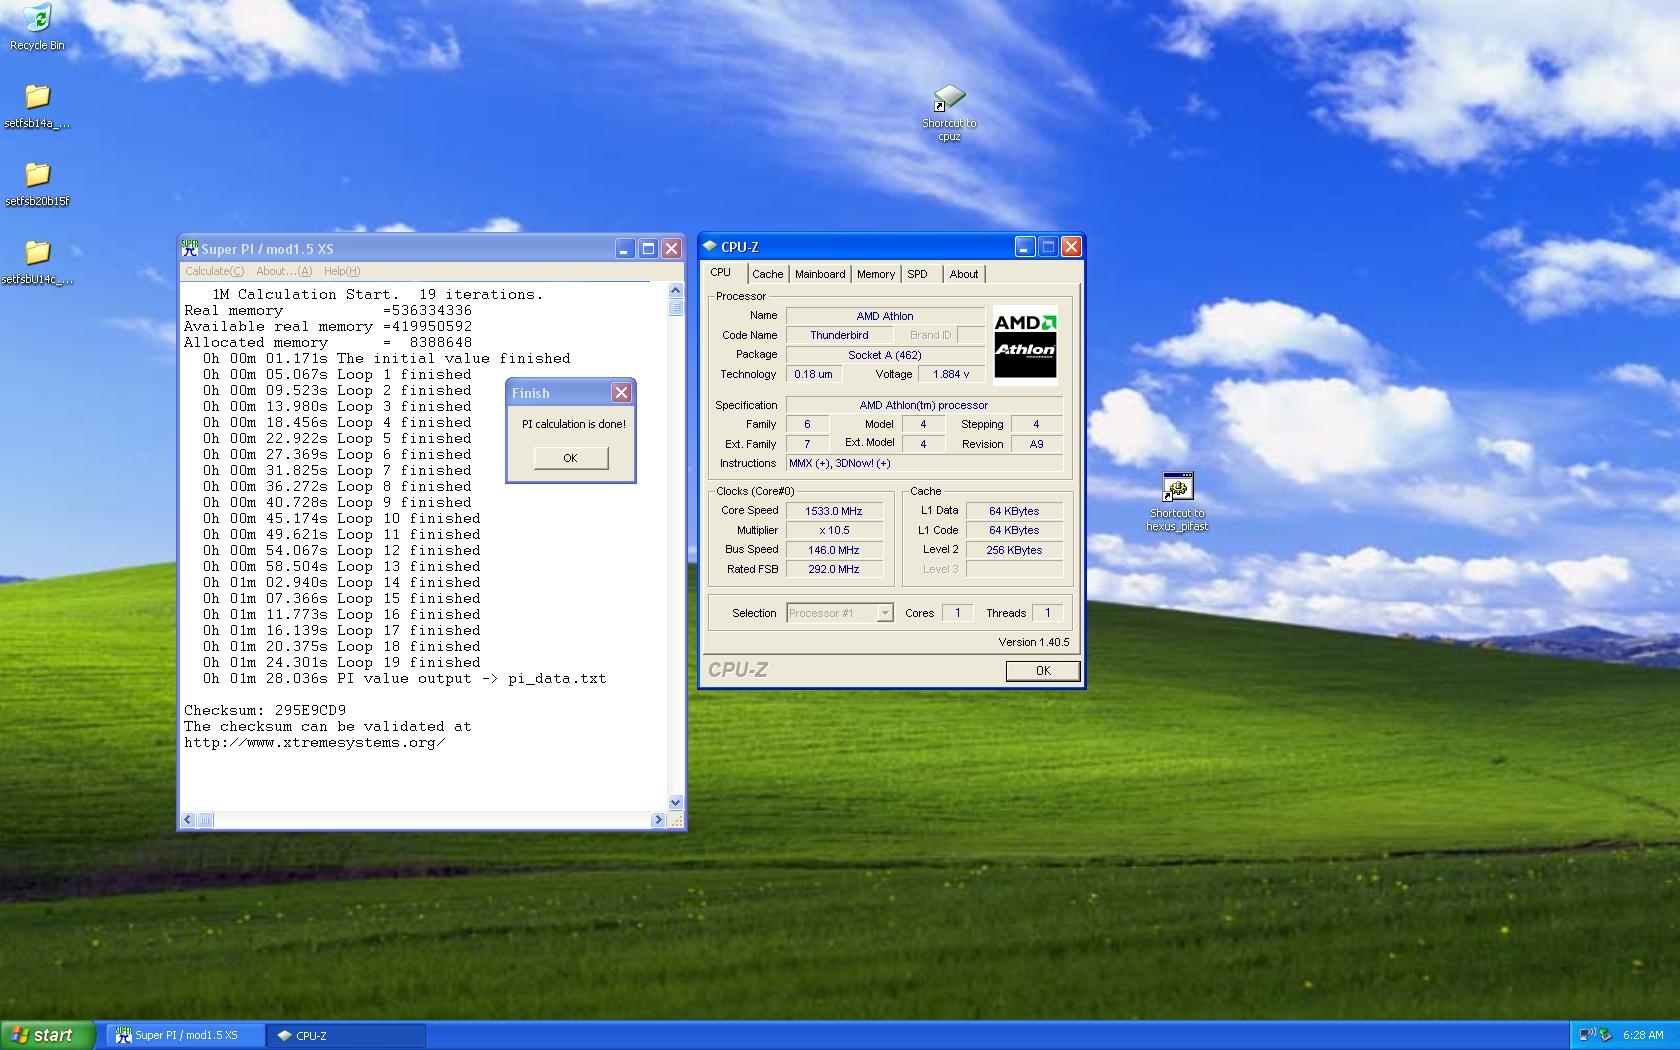The width and height of the screenshot is (1680, 1050).
Task: Open the Recycle Bin desktop icon
Action: tap(37, 27)
